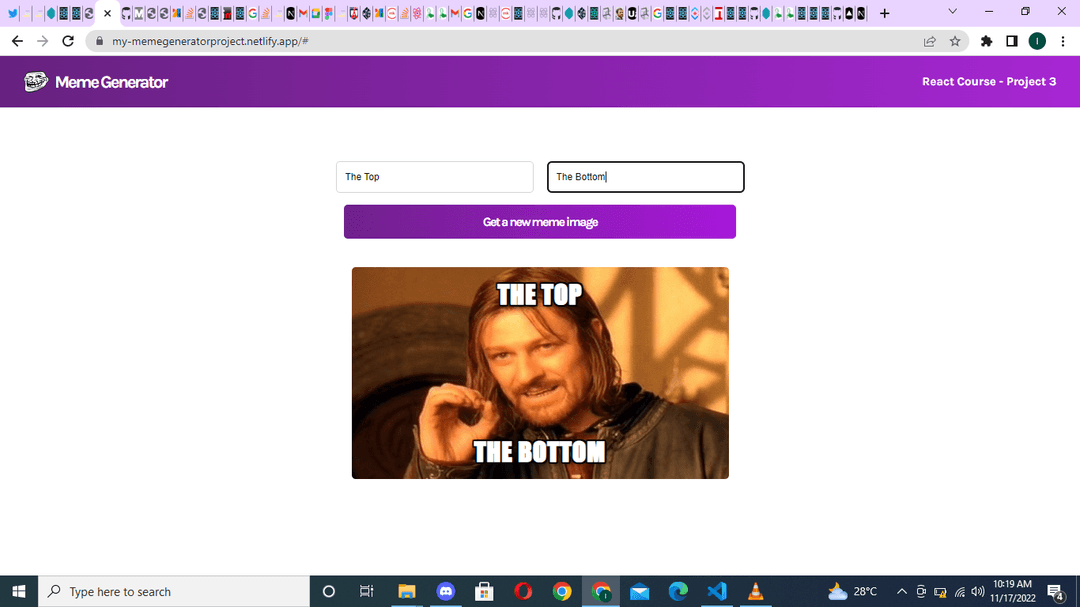Check the battery warning tray icon
This screenshot has width=1080, height=607.
click(940, 591)
